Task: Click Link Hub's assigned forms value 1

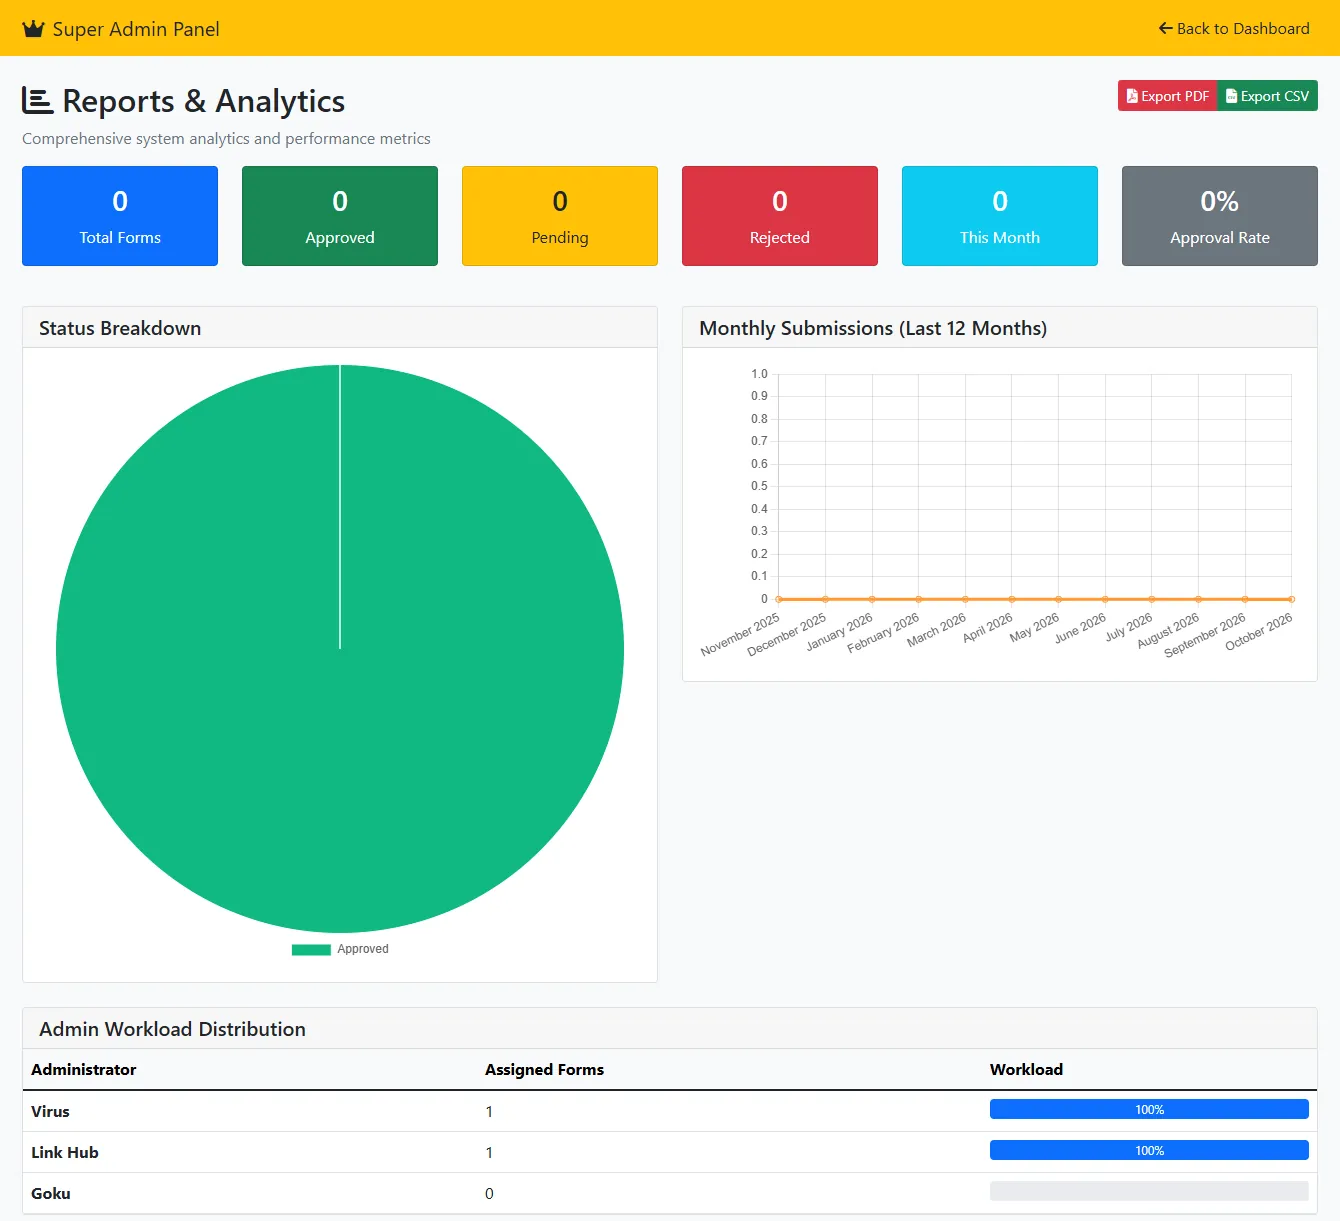Action: point(489,1152)
